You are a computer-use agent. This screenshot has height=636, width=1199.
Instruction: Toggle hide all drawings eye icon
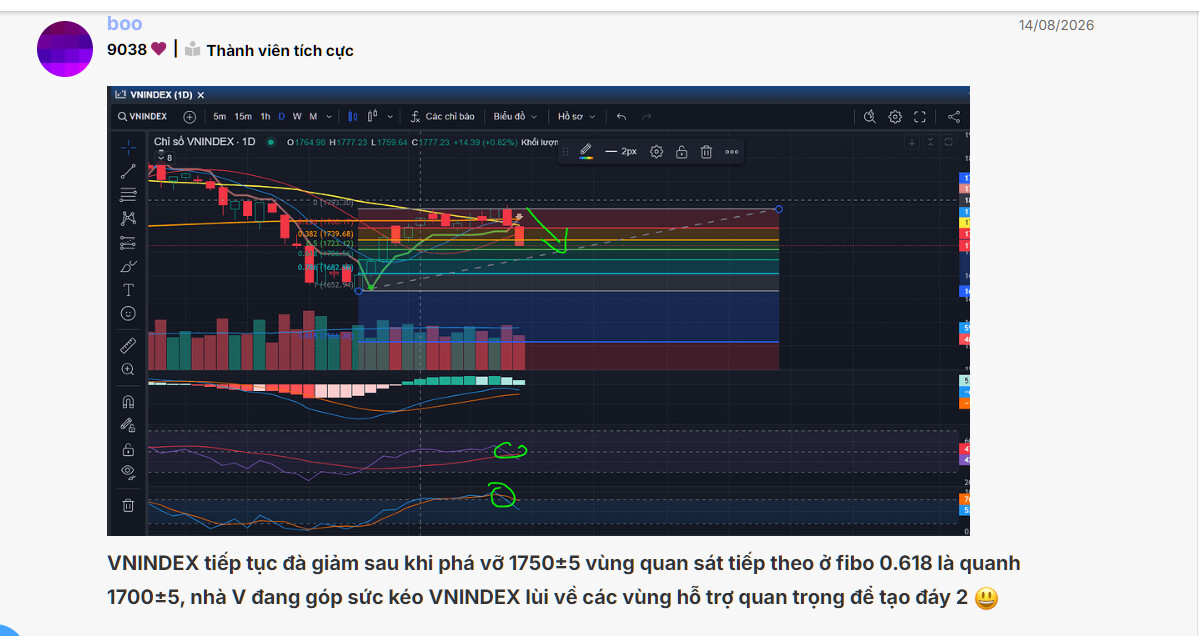pos(128,472)
